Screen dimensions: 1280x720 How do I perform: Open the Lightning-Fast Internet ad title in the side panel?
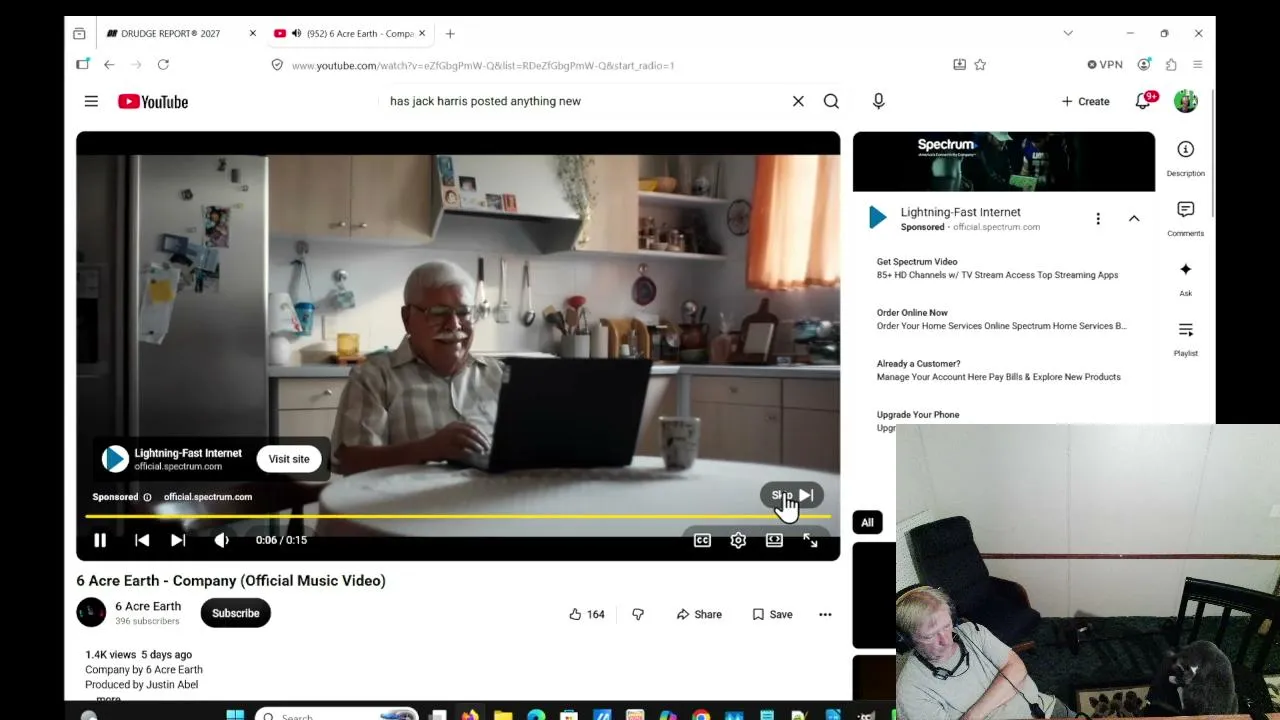click(x=961, y=212)
